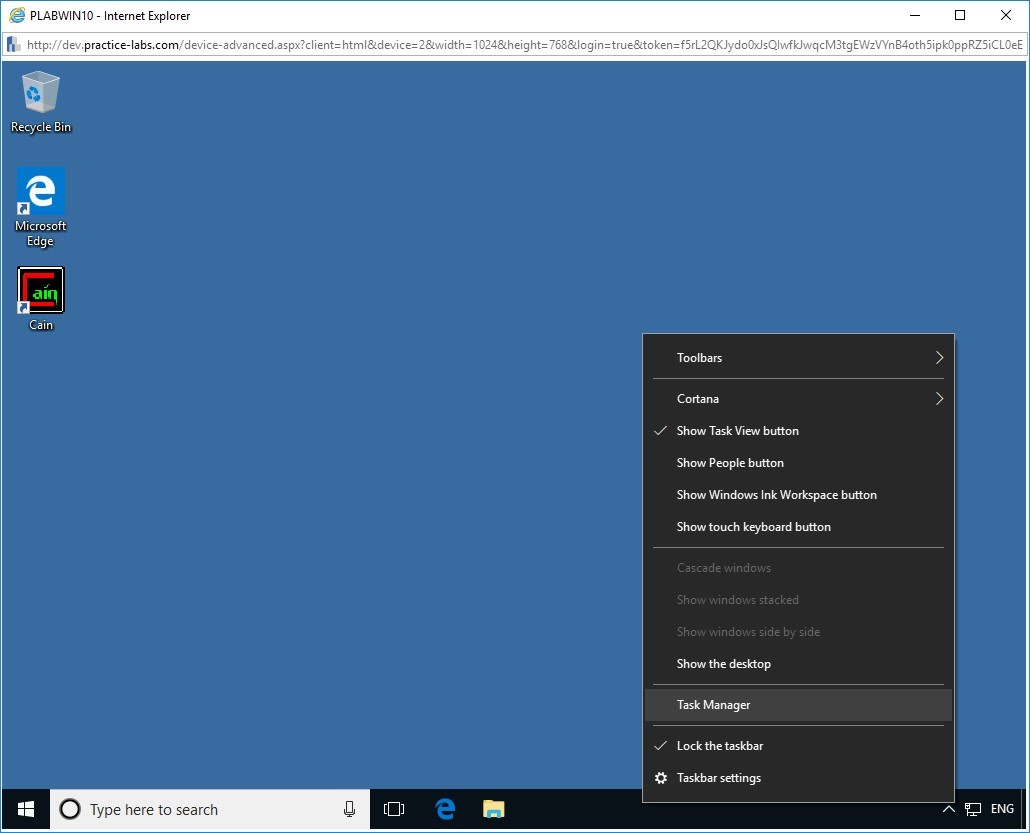Open Task Manager from the context menu
1030x833 pixels.
pyautogui.click(x=713, y=704)
